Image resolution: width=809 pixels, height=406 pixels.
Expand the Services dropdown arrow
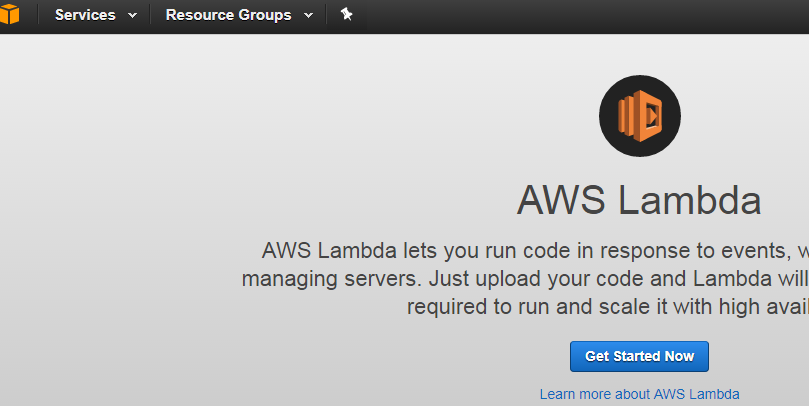click(132, 15)
